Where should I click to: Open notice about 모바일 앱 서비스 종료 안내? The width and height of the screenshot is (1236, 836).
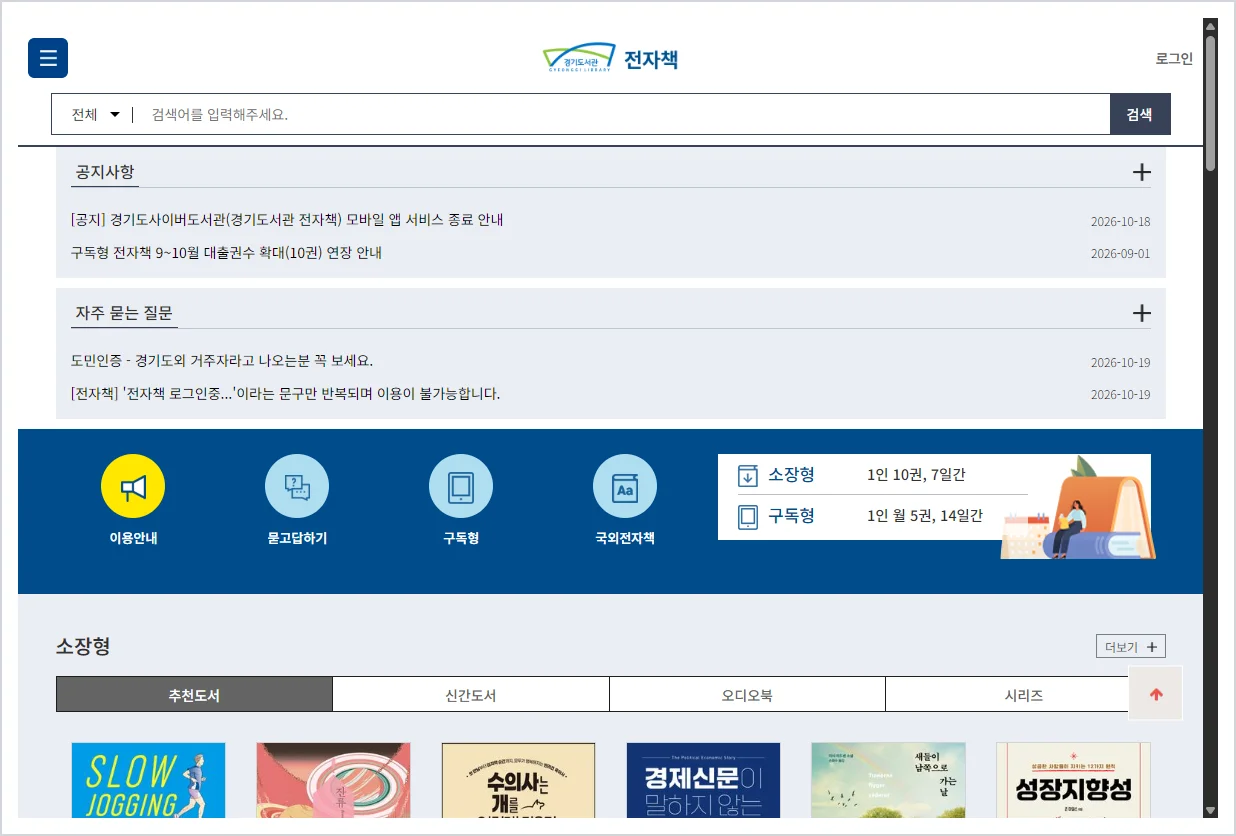pyautogui.click(x=287, y=220)
